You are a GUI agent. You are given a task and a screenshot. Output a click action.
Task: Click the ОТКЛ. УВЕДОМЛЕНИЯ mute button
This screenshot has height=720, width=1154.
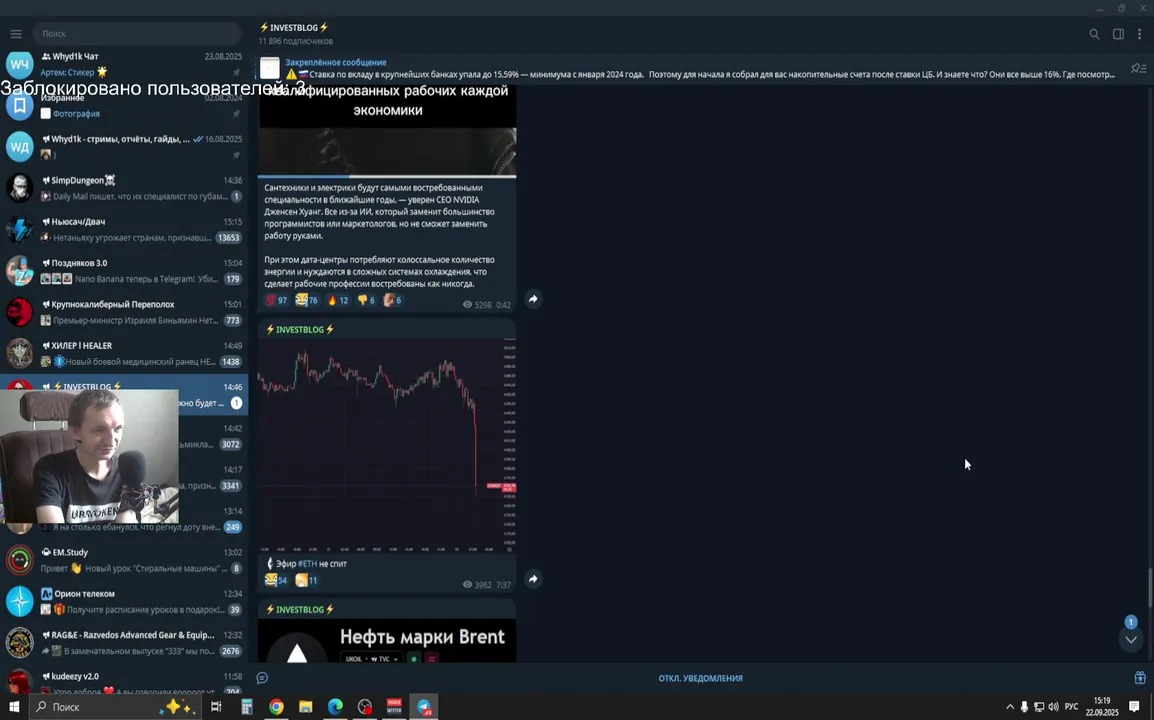click(700, 678)
